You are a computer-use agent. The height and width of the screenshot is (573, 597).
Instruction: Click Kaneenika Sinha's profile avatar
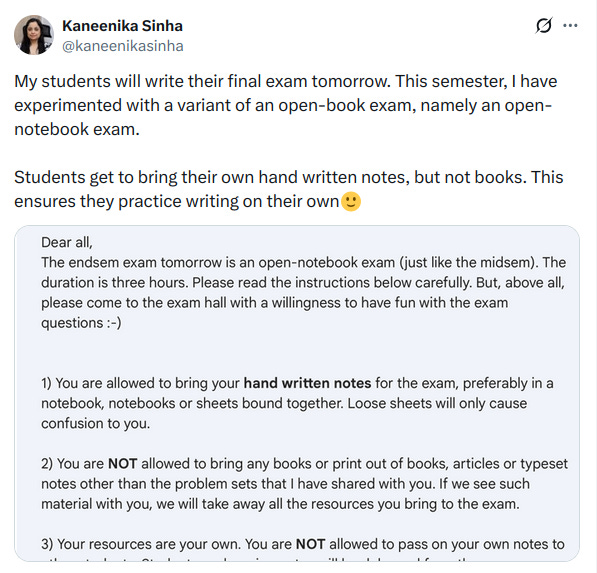pyautogui.click(x=34, y=35)
